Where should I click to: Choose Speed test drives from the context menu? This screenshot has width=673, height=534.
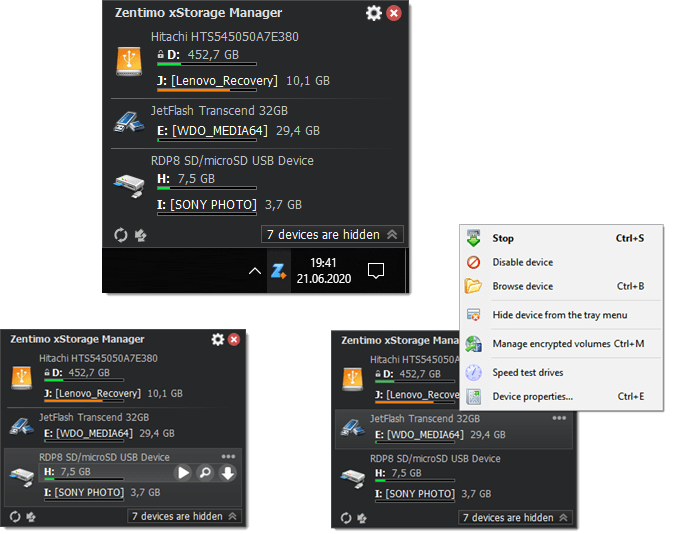(561, 373)
